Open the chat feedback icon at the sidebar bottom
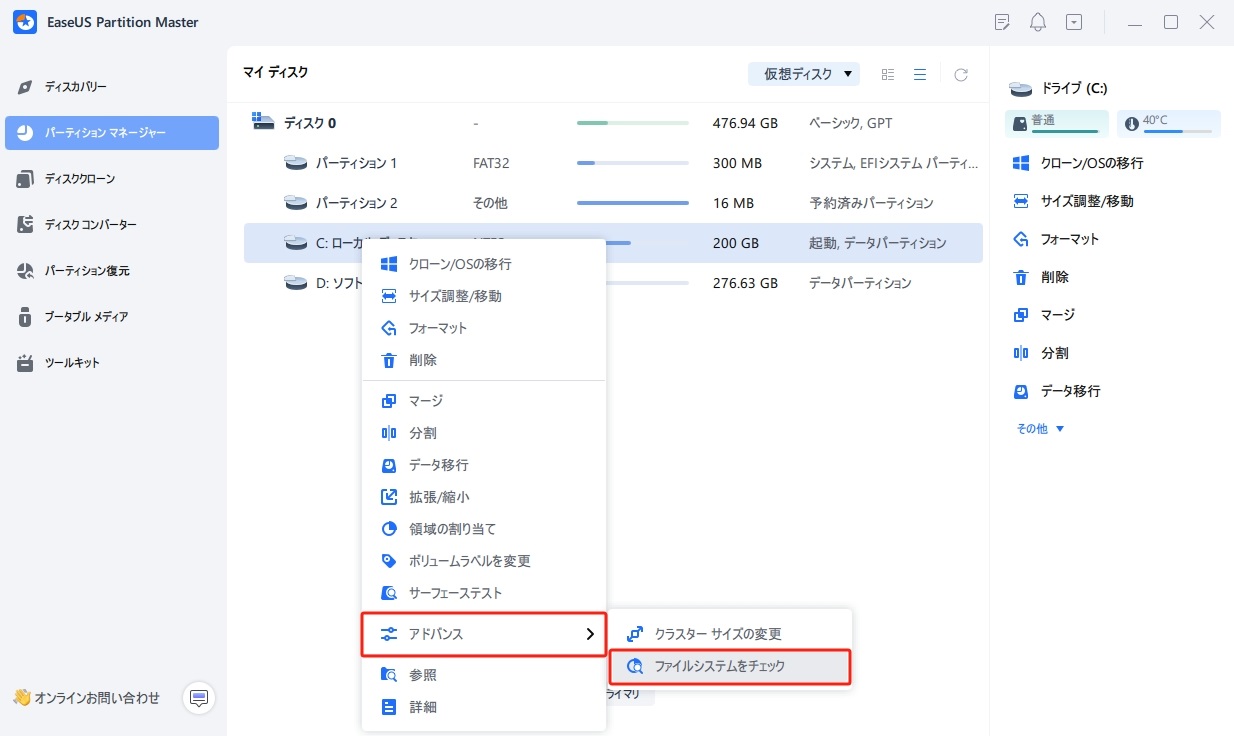Viewport: 1234px width, 736px height. [199, 698]
